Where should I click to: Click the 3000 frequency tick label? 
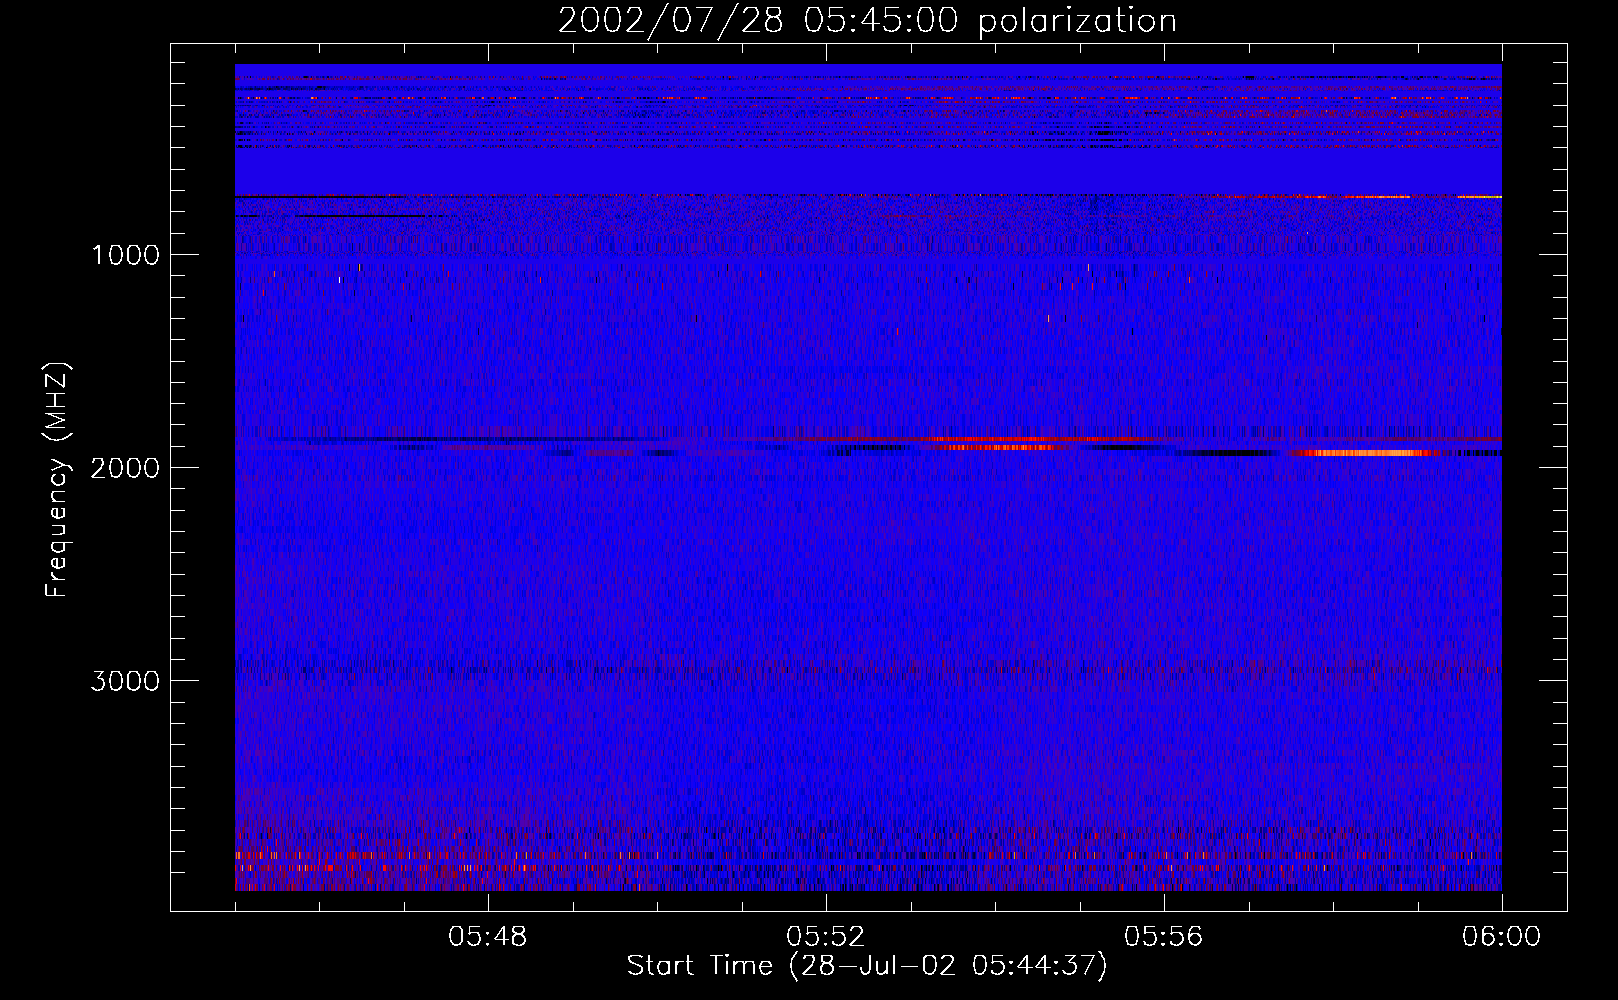[126, 681]
